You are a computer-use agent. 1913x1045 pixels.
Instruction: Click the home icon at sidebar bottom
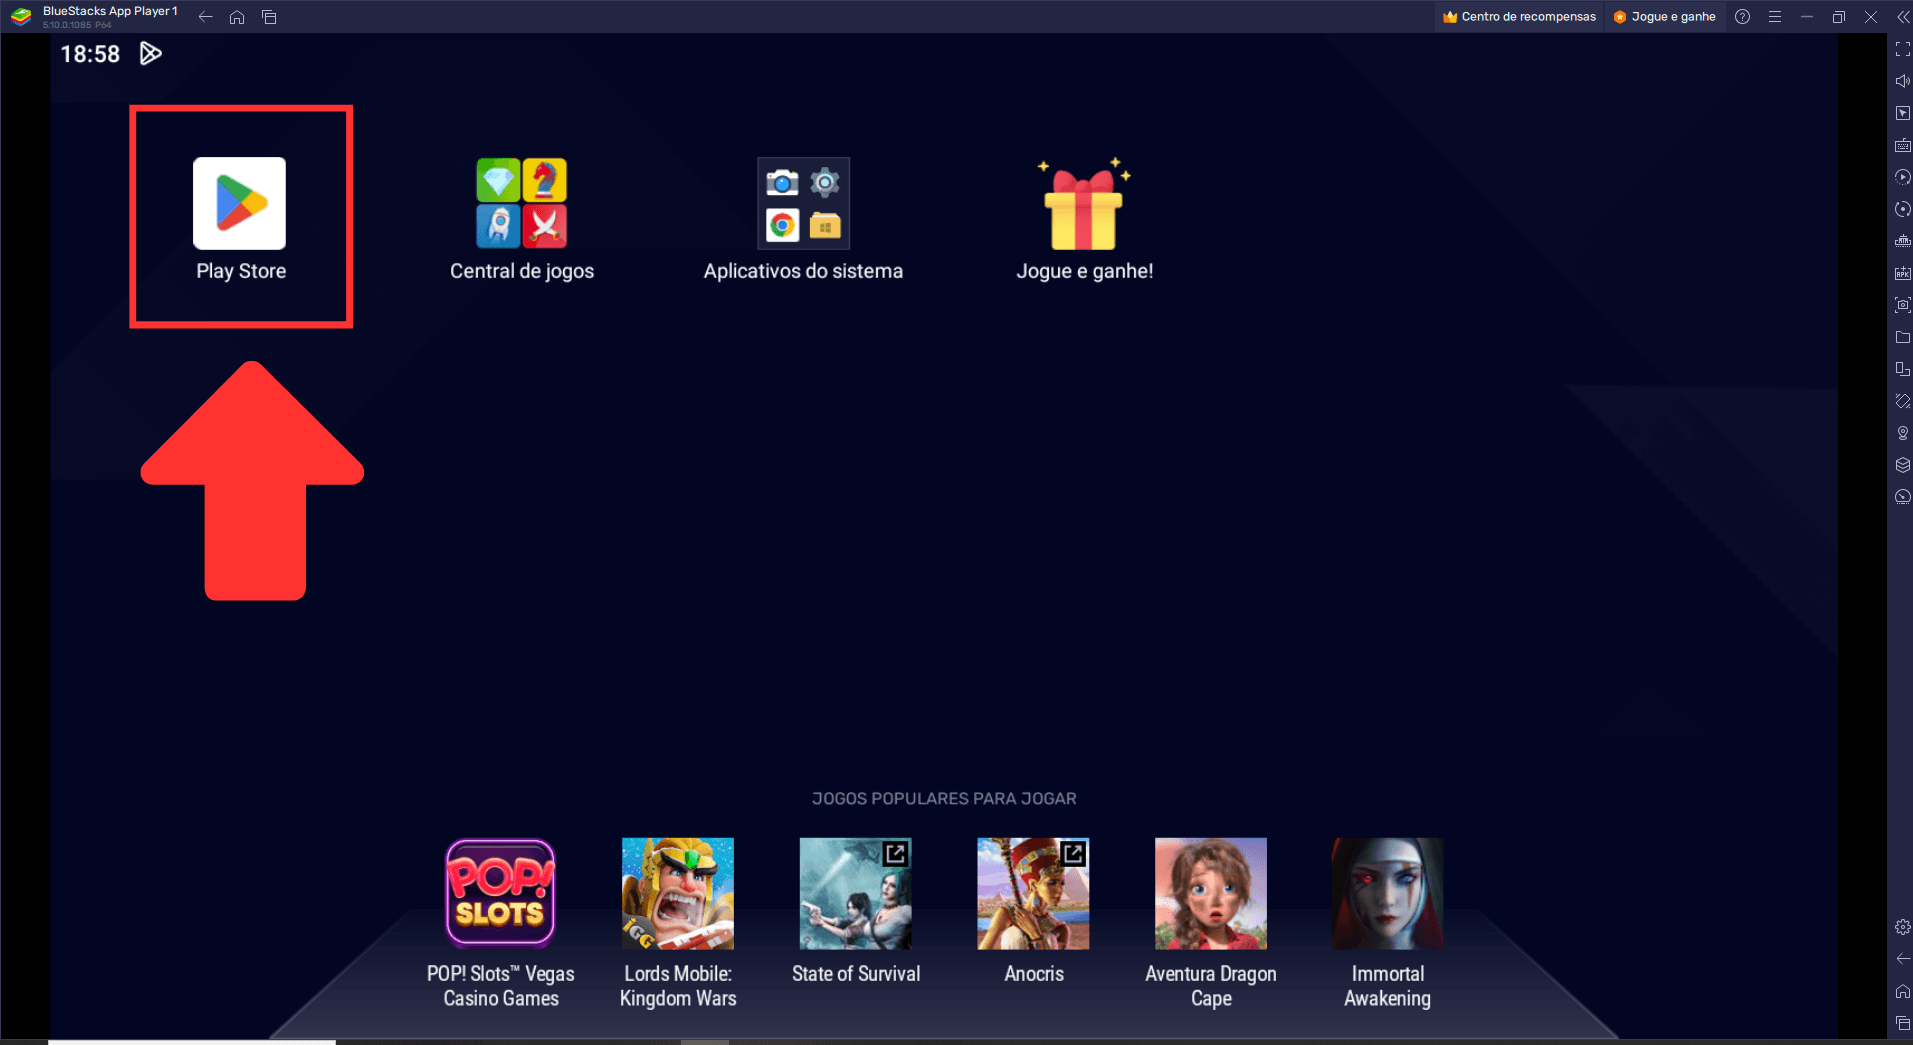coord(1903,991)
